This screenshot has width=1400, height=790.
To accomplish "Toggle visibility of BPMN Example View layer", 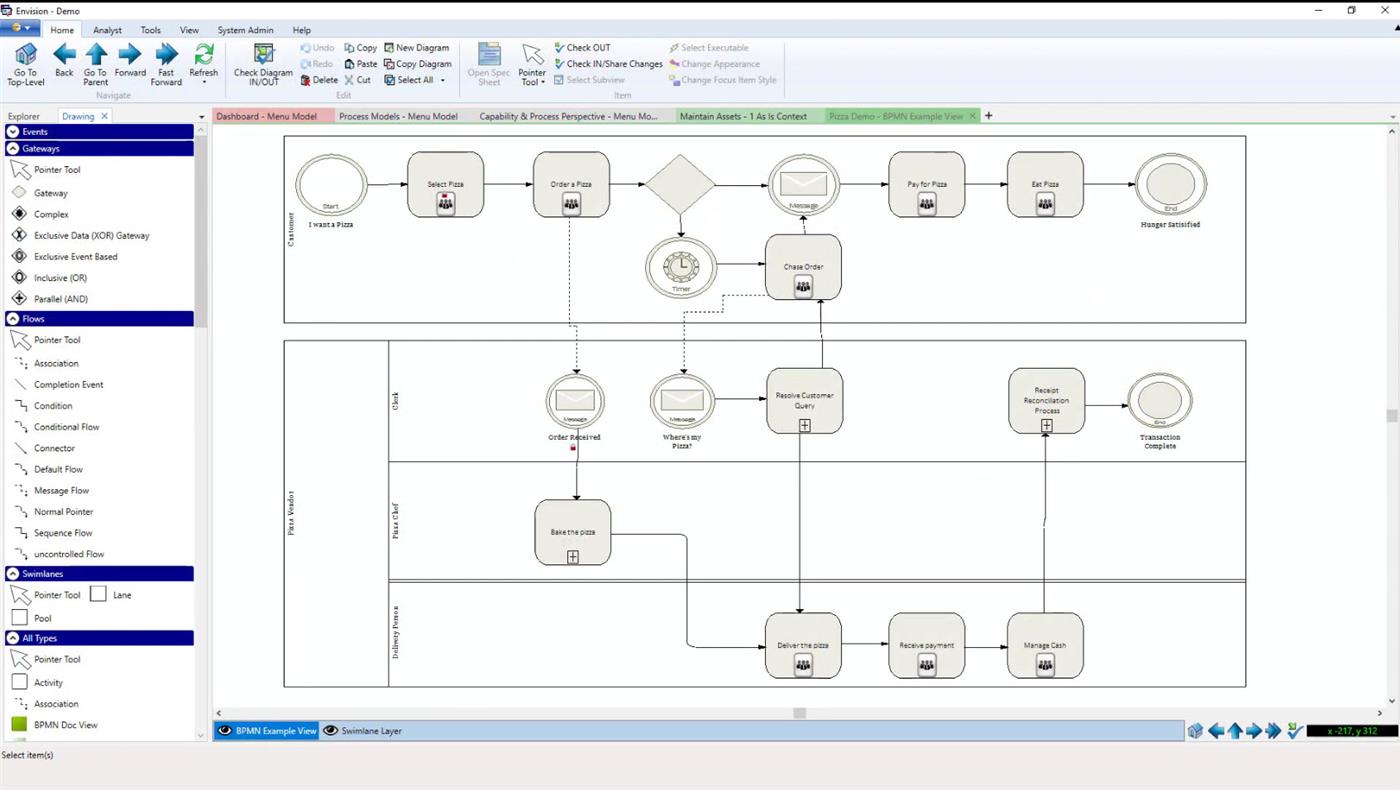I will point(225,731).
